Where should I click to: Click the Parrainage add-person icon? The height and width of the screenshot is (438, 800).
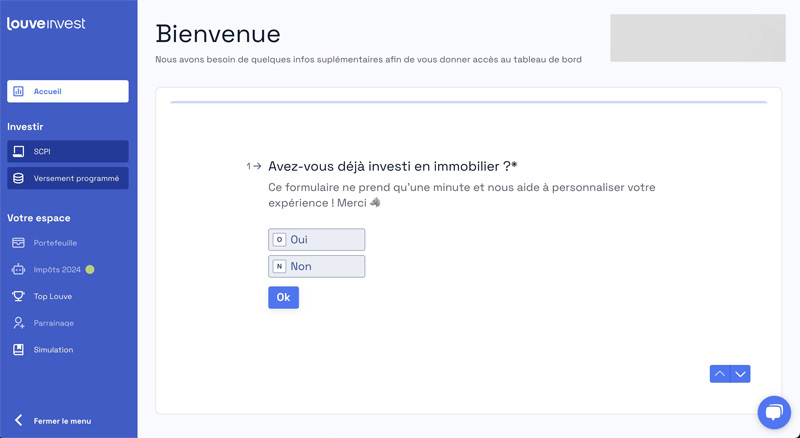(x=18, y=323)
